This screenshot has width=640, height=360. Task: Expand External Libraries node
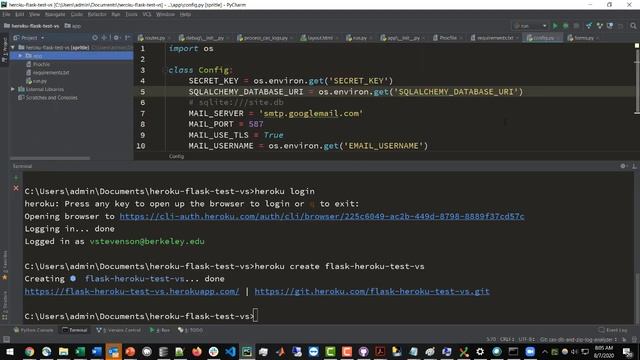(x=13, y=89)
